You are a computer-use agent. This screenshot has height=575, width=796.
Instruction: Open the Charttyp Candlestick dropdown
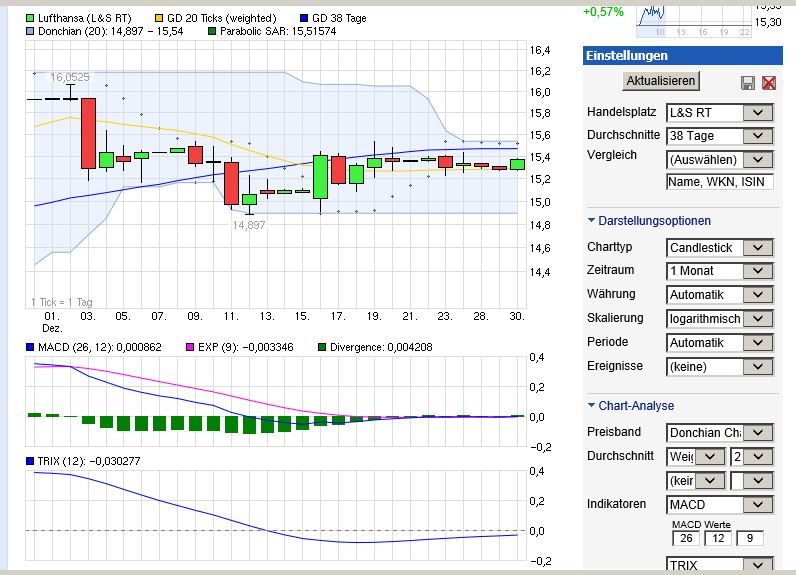click(x=719, y=248)
